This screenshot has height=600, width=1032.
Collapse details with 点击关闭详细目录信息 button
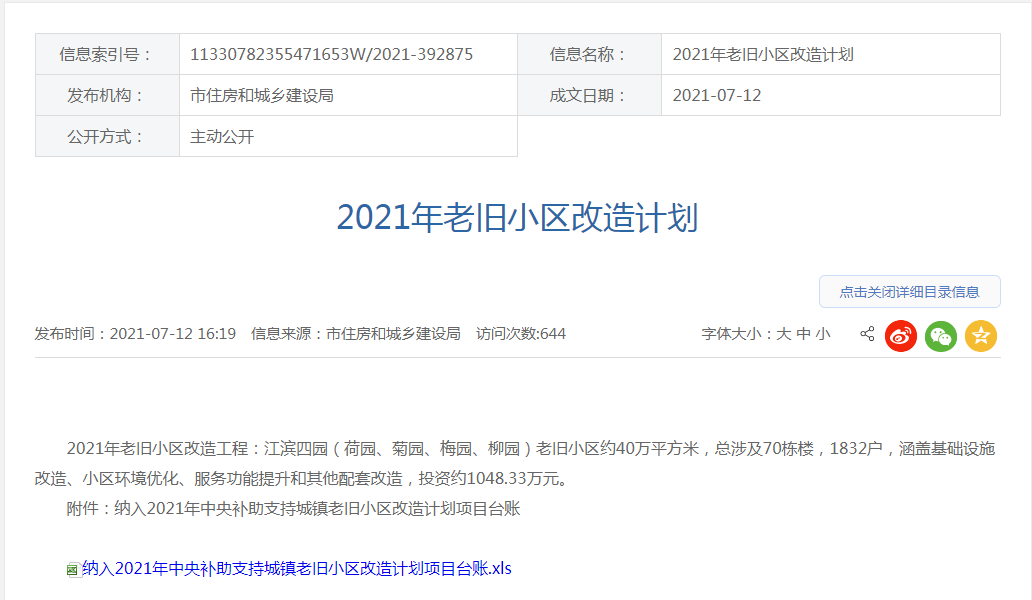point(909,292)
